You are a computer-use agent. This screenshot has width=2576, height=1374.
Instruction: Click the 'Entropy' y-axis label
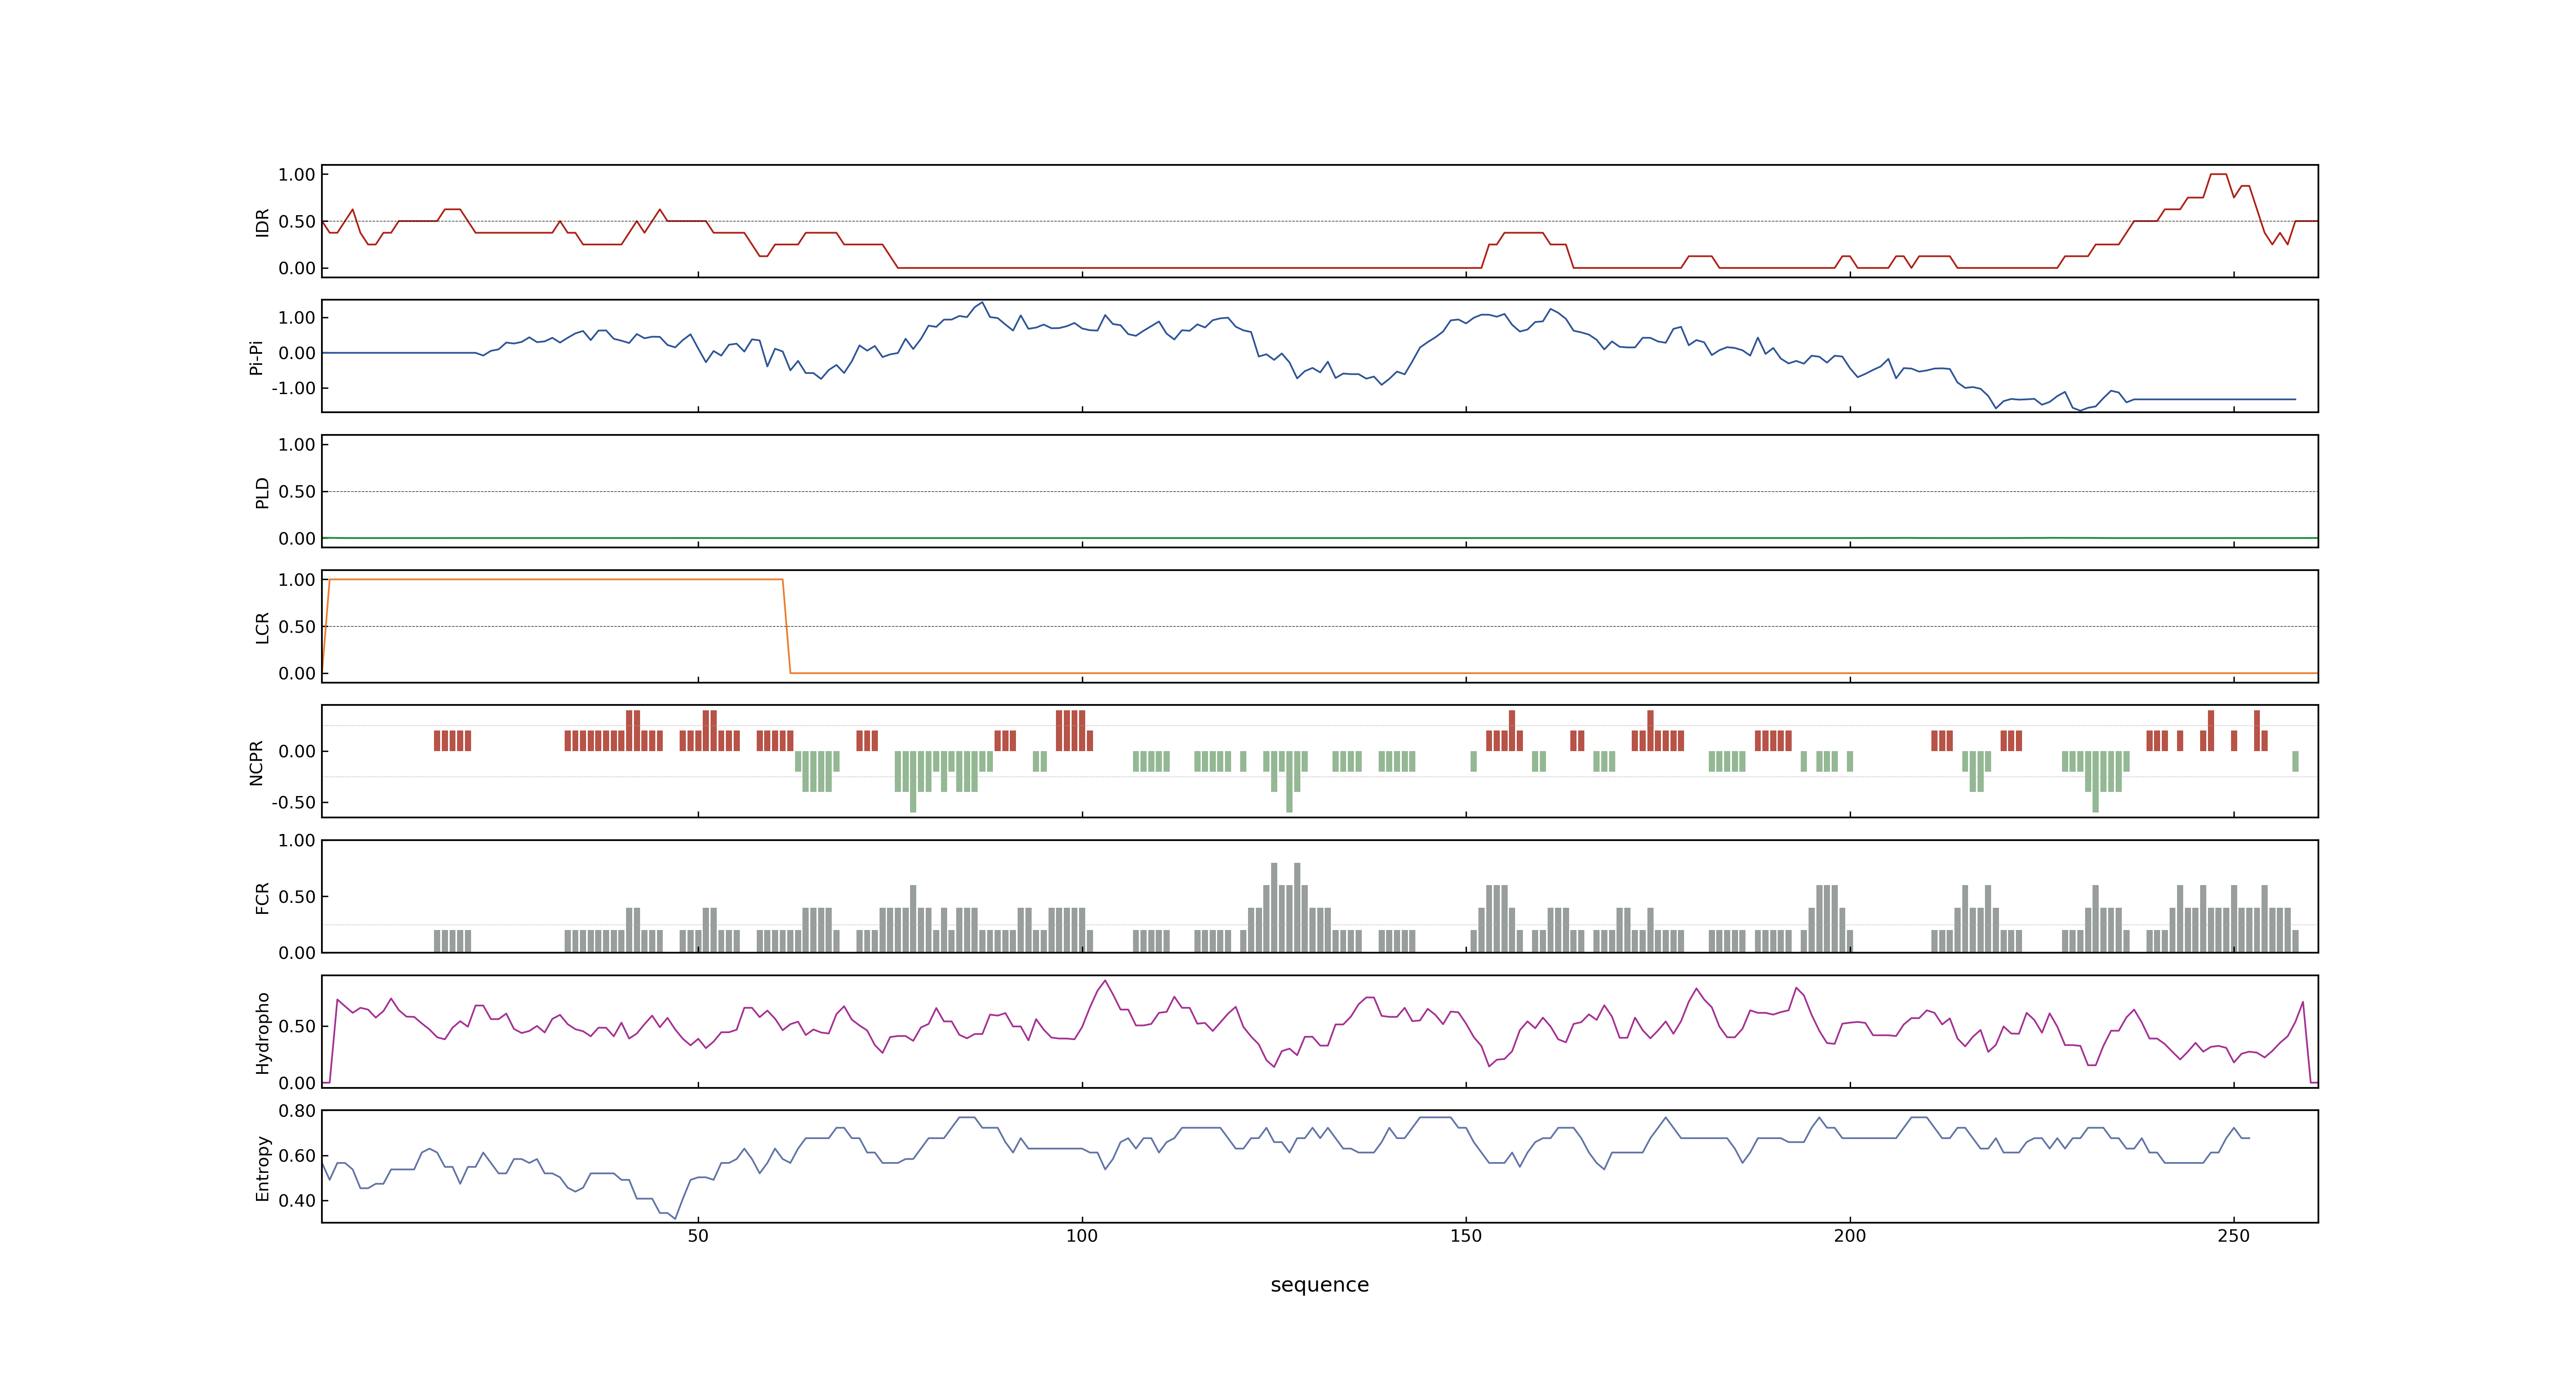(262, 1168)
